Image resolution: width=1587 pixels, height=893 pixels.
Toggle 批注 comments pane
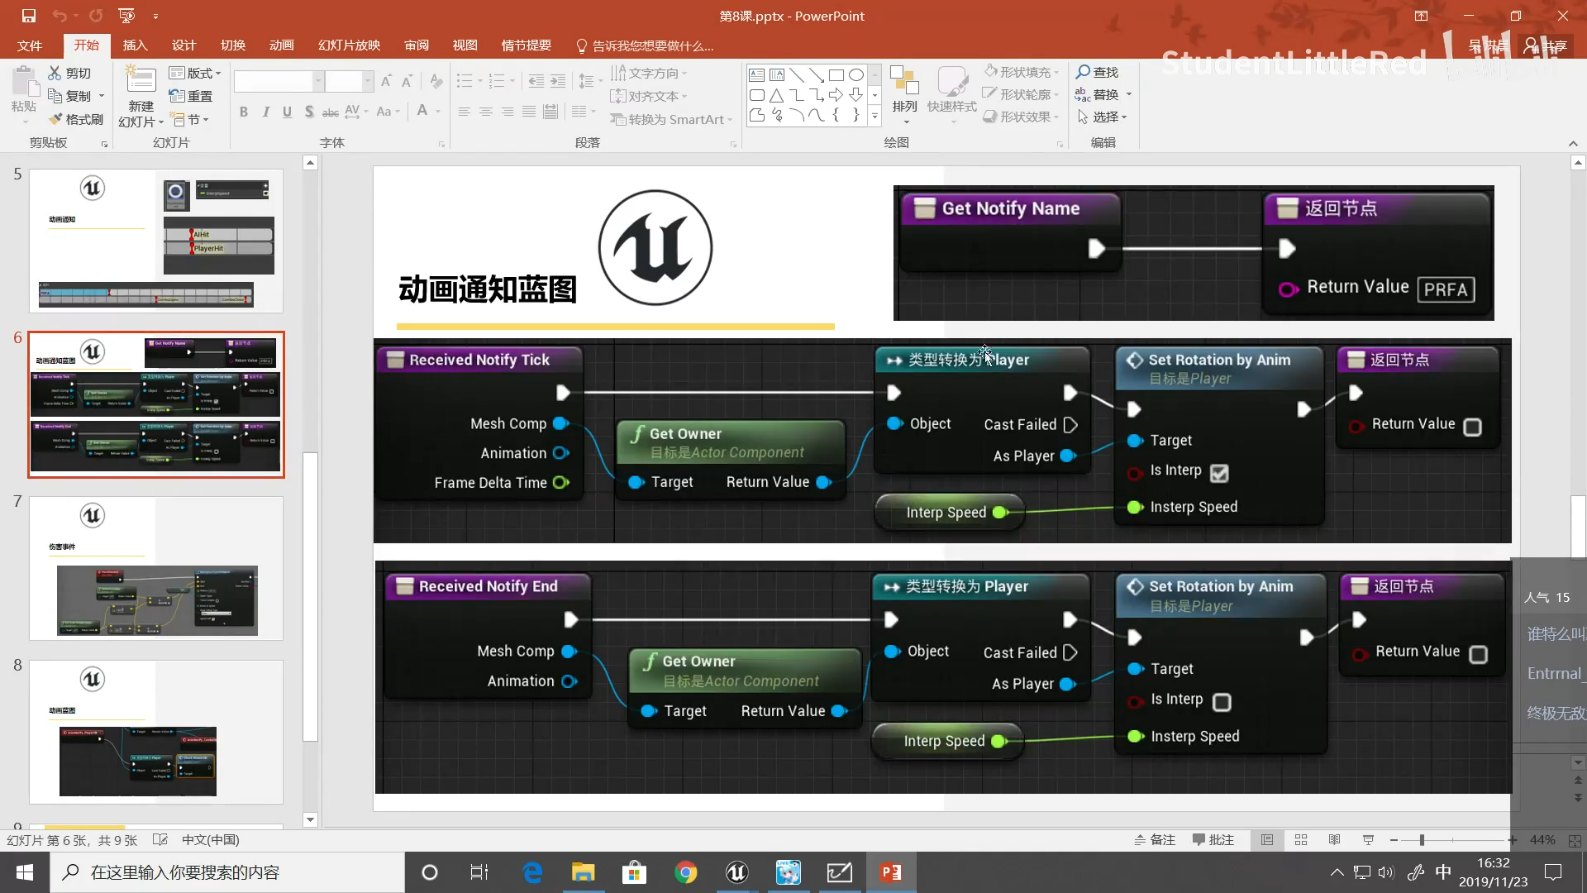click(1214, 840)
